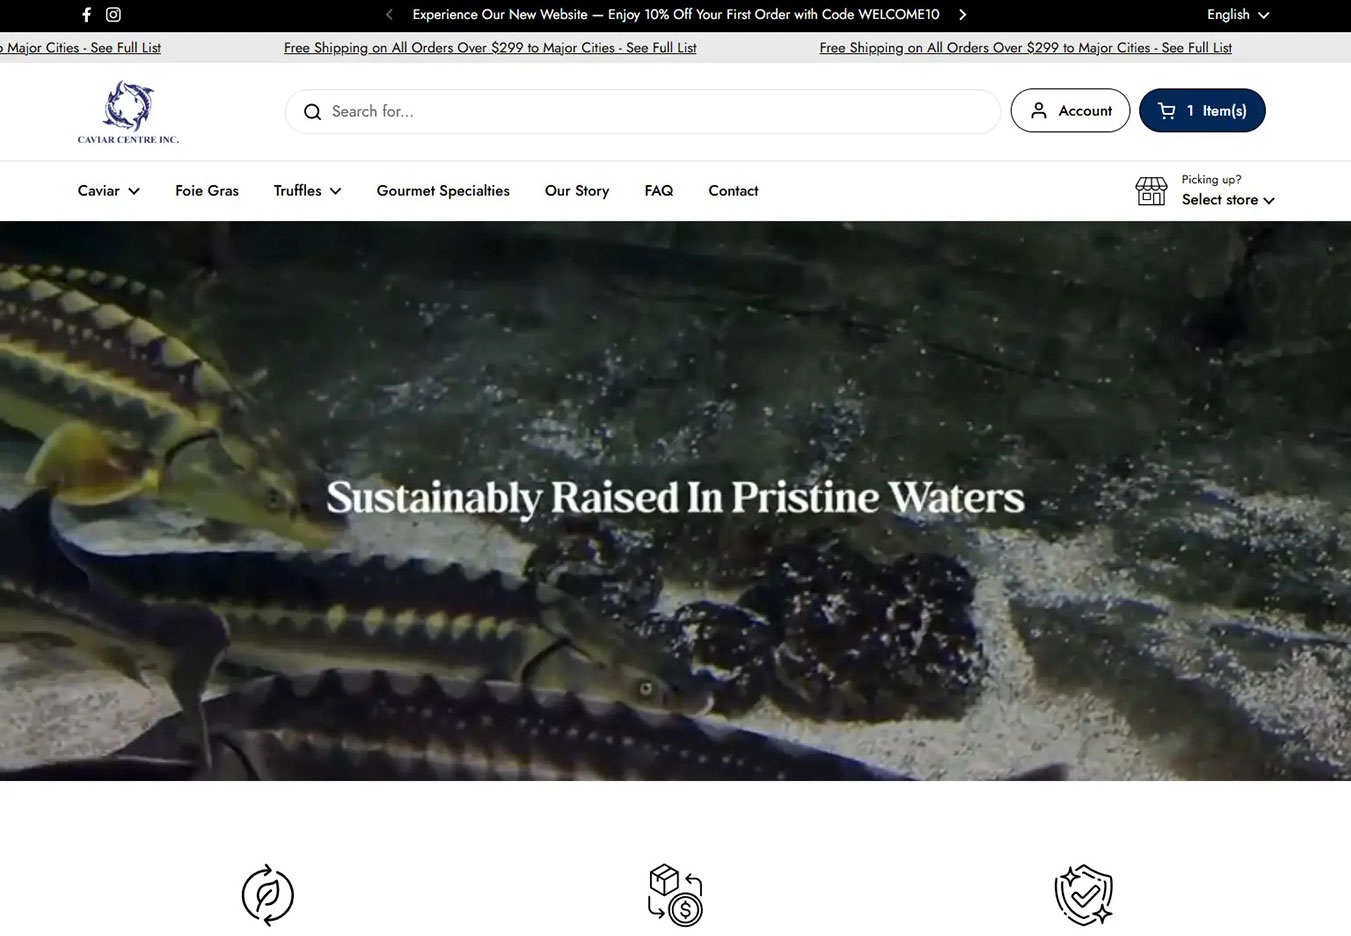The width and height of the screenshot is (1351, 936).
Task: Open the cart with 1 Item(s)
Action: click(1202, 111)
